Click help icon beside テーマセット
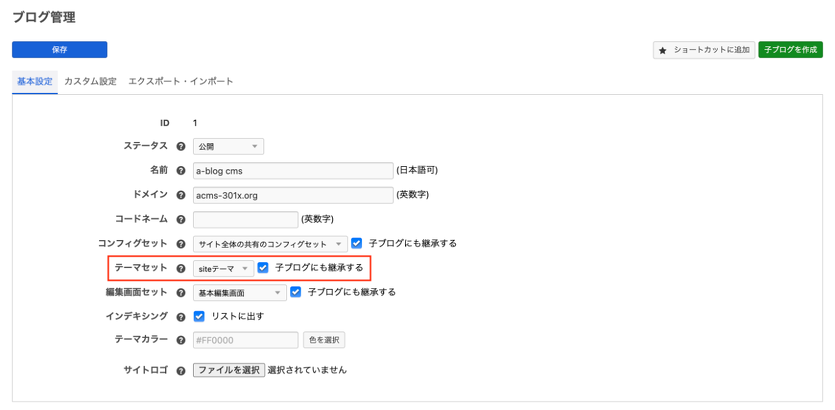The height and width of the screenshot is (410, 835). pyautogui.click(x=181, y=268)
